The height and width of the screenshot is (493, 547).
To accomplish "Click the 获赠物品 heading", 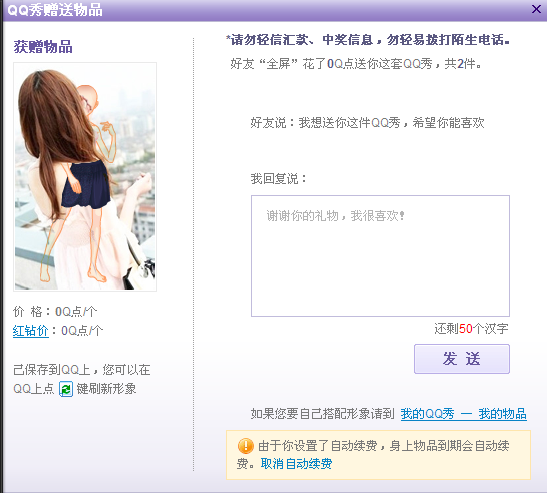I will (43, 47).
